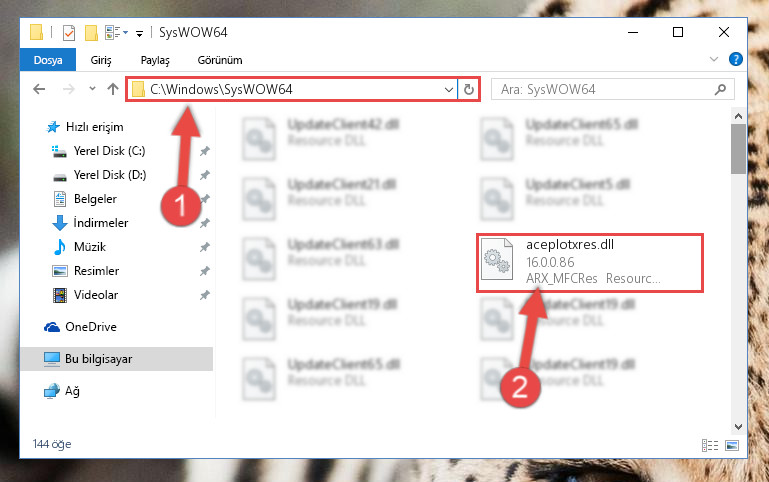
Task: Click the back navigation arrow
Action: click(x=39, y=89)
